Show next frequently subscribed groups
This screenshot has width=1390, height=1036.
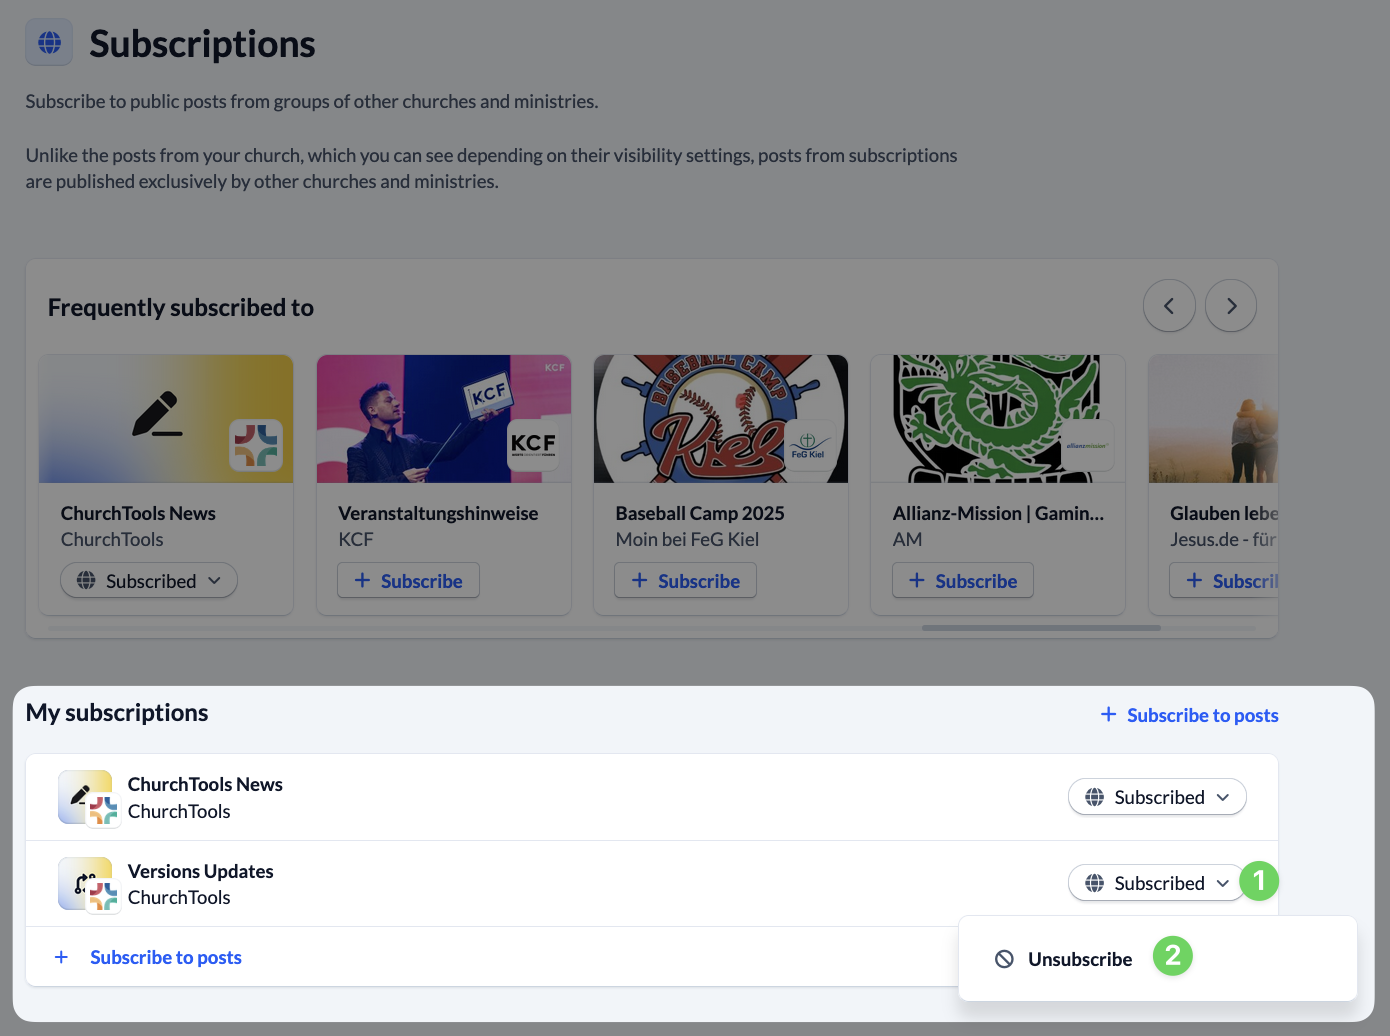click(1231, 306)
